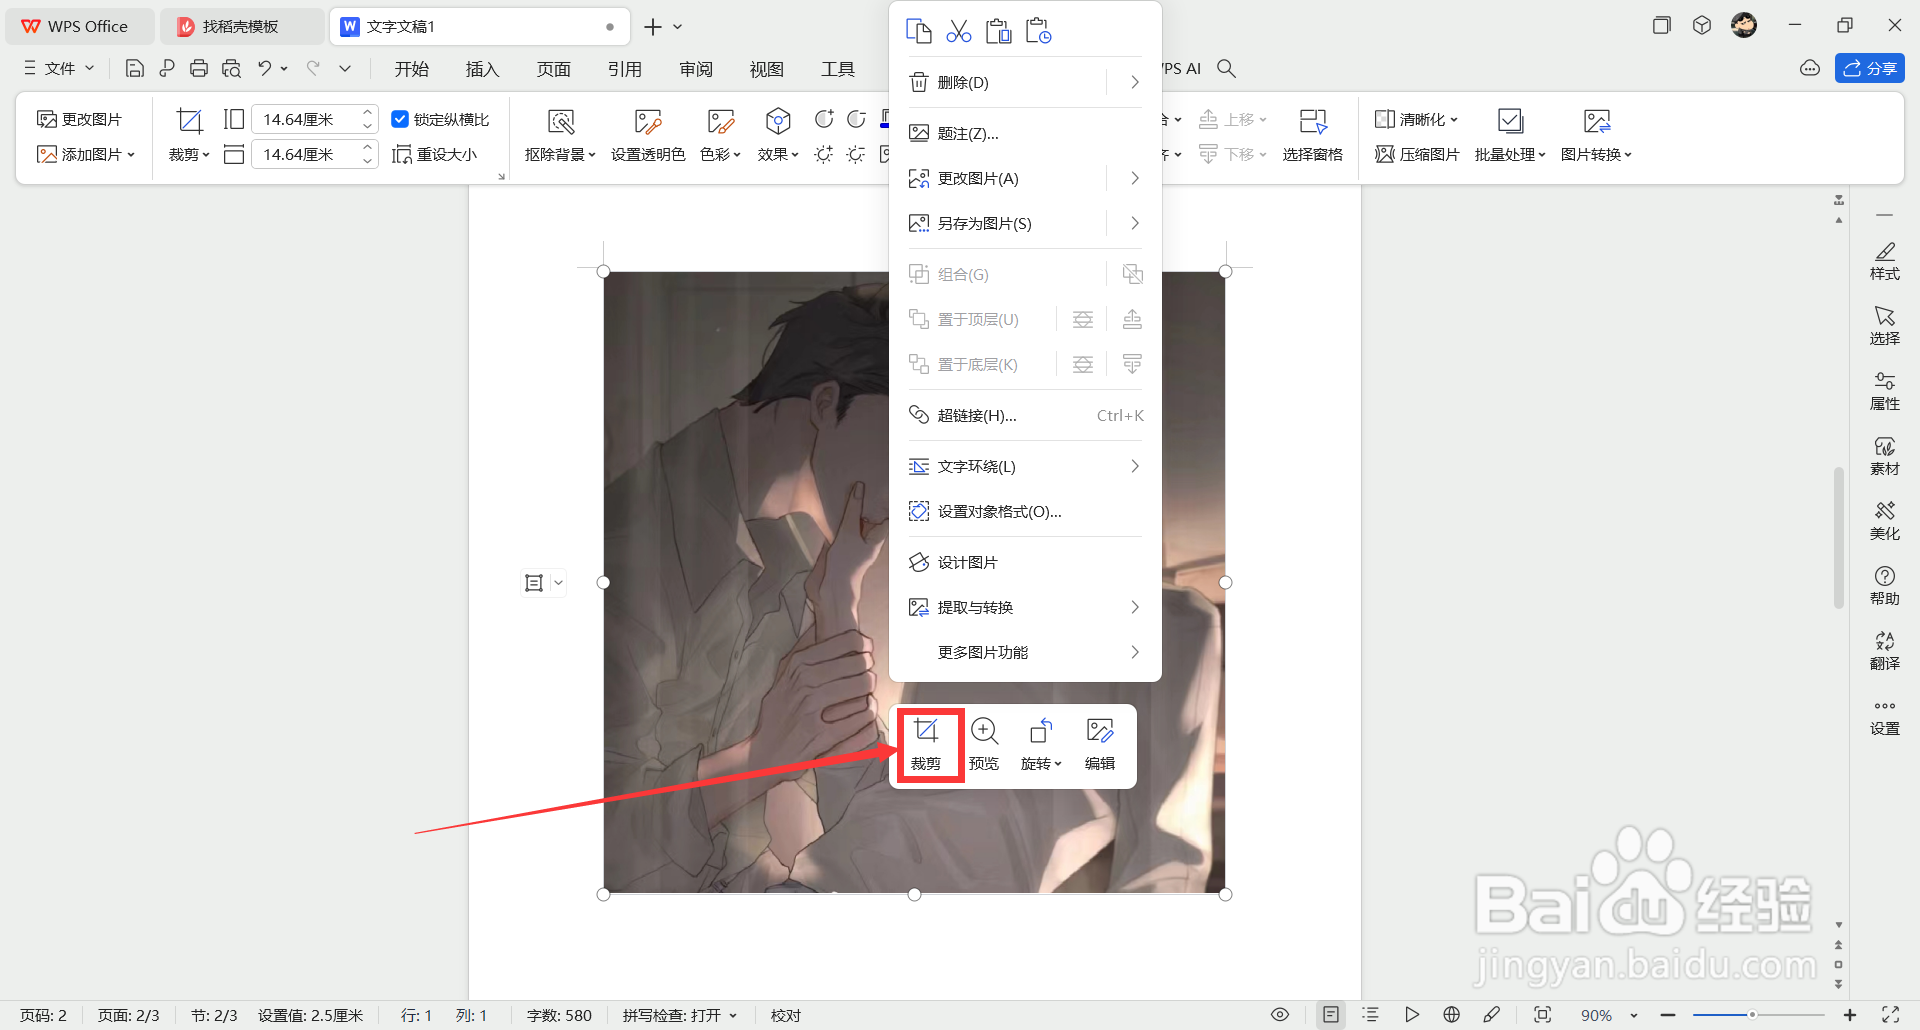Click the reading mode play icon in status bar
Viewport: 1920px width, 1030px height.
click(x=1411, y=1015)
